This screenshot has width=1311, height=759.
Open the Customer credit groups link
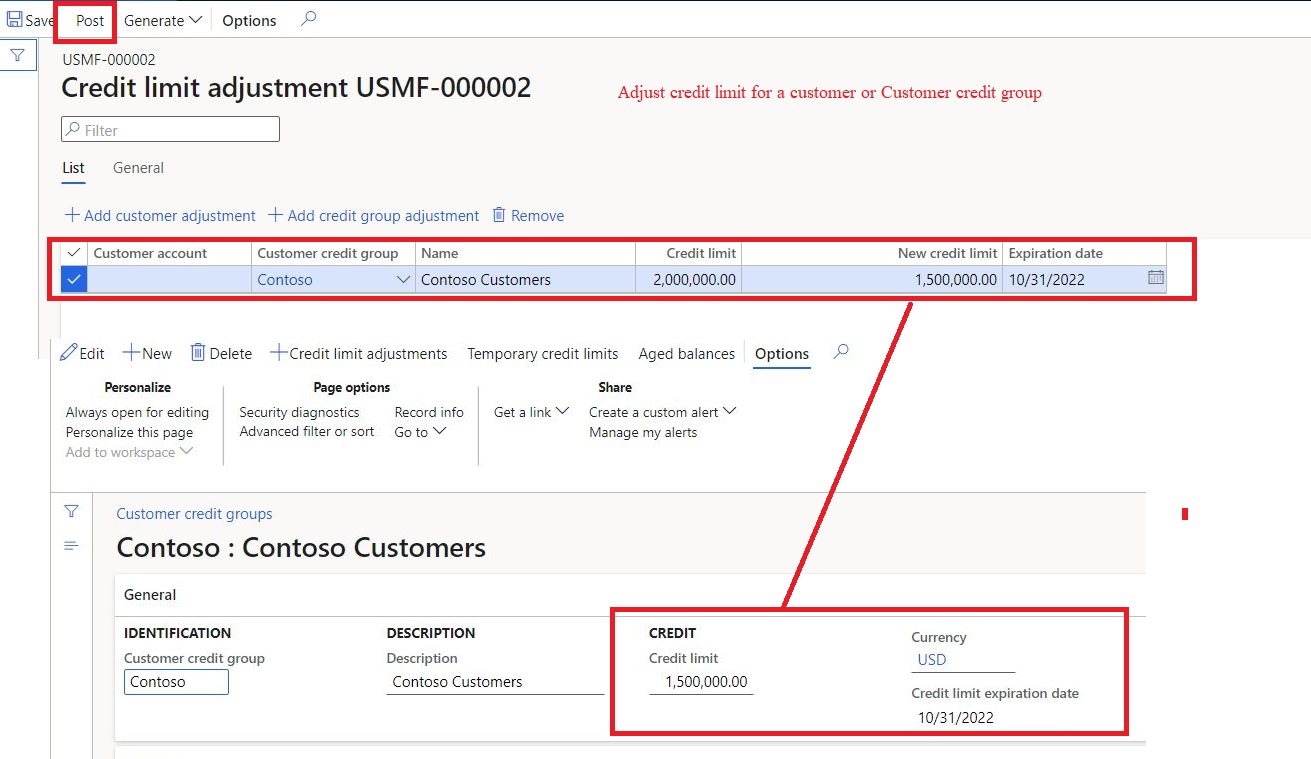click(x=194, y=513)
